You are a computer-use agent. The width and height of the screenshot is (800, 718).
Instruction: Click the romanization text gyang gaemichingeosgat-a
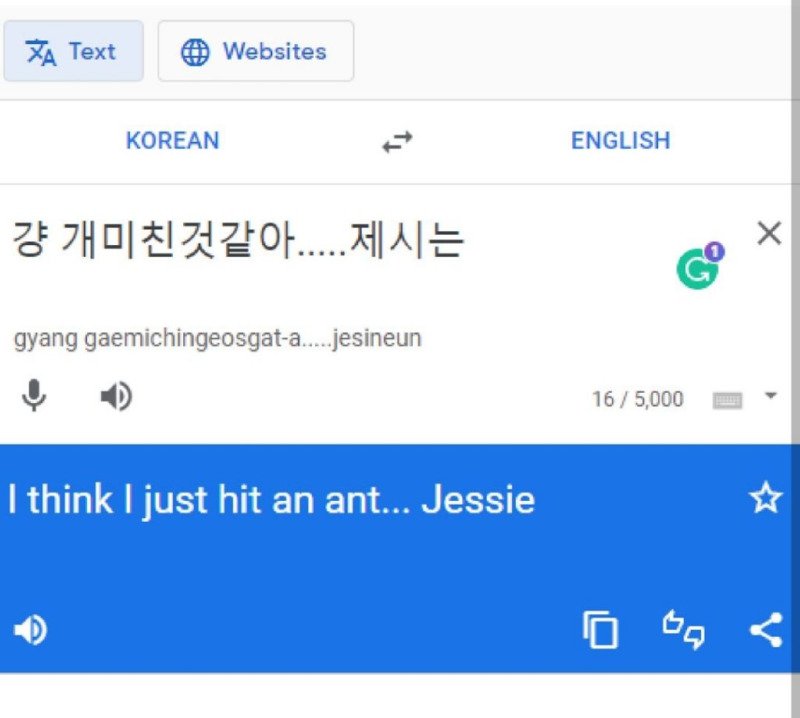(158, 338)
